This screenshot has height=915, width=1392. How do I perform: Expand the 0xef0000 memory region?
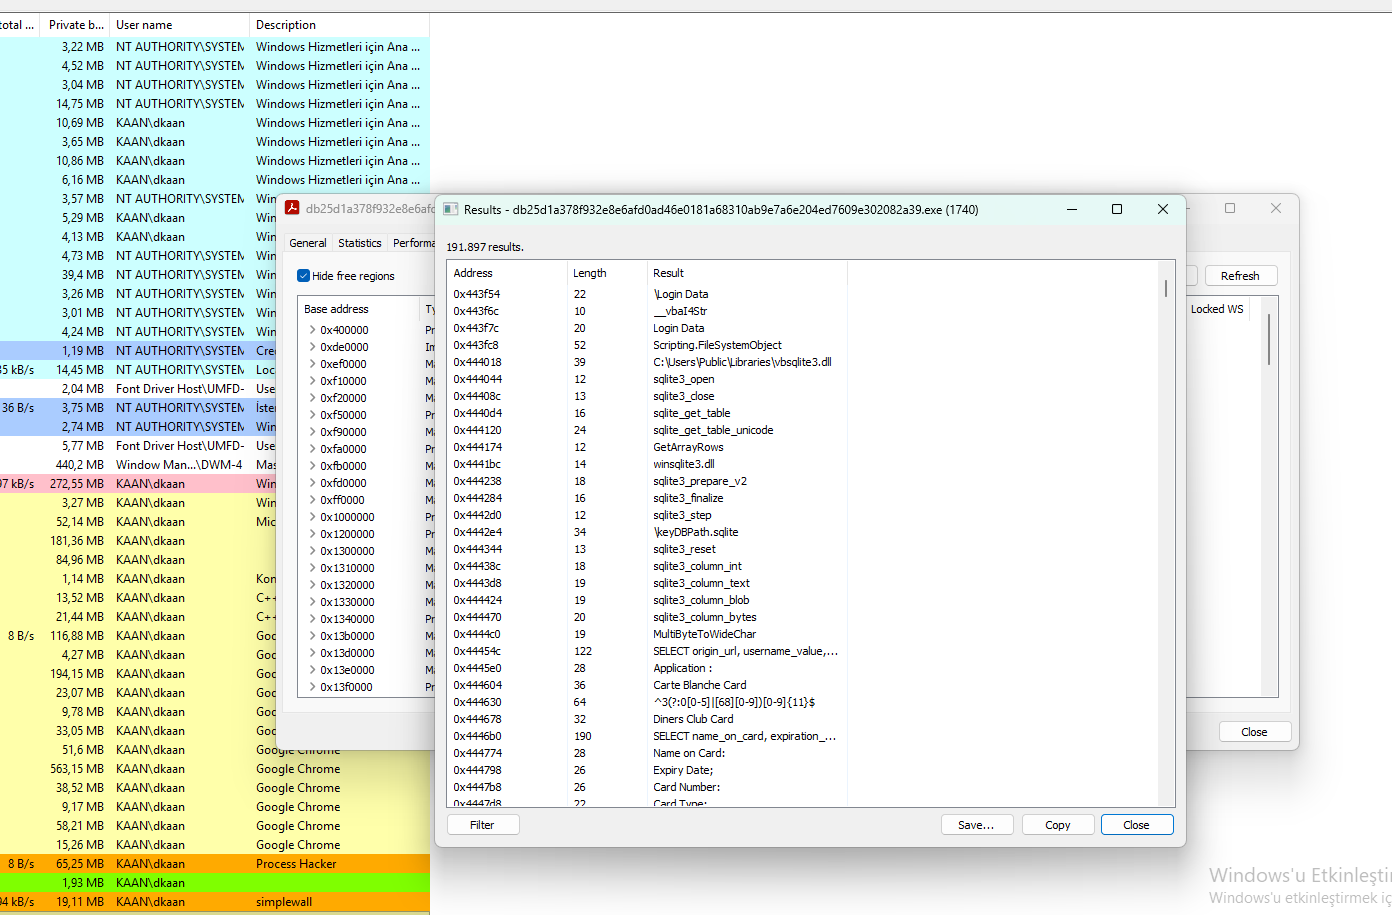click(x=312, y=364)
